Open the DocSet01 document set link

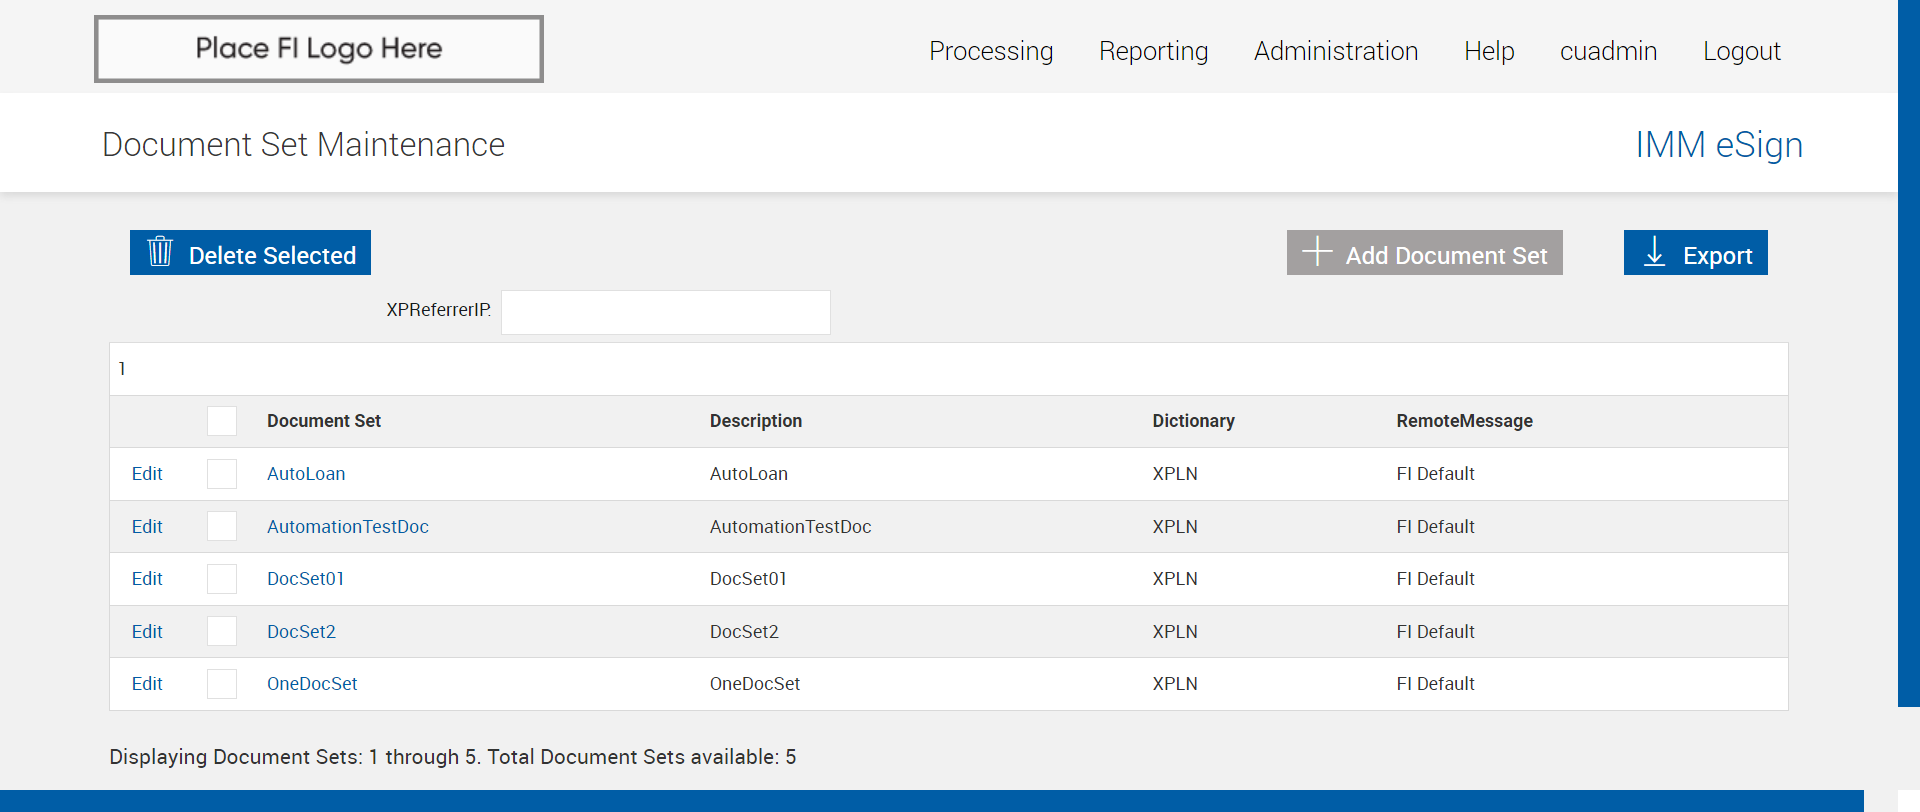coord(305,579)
